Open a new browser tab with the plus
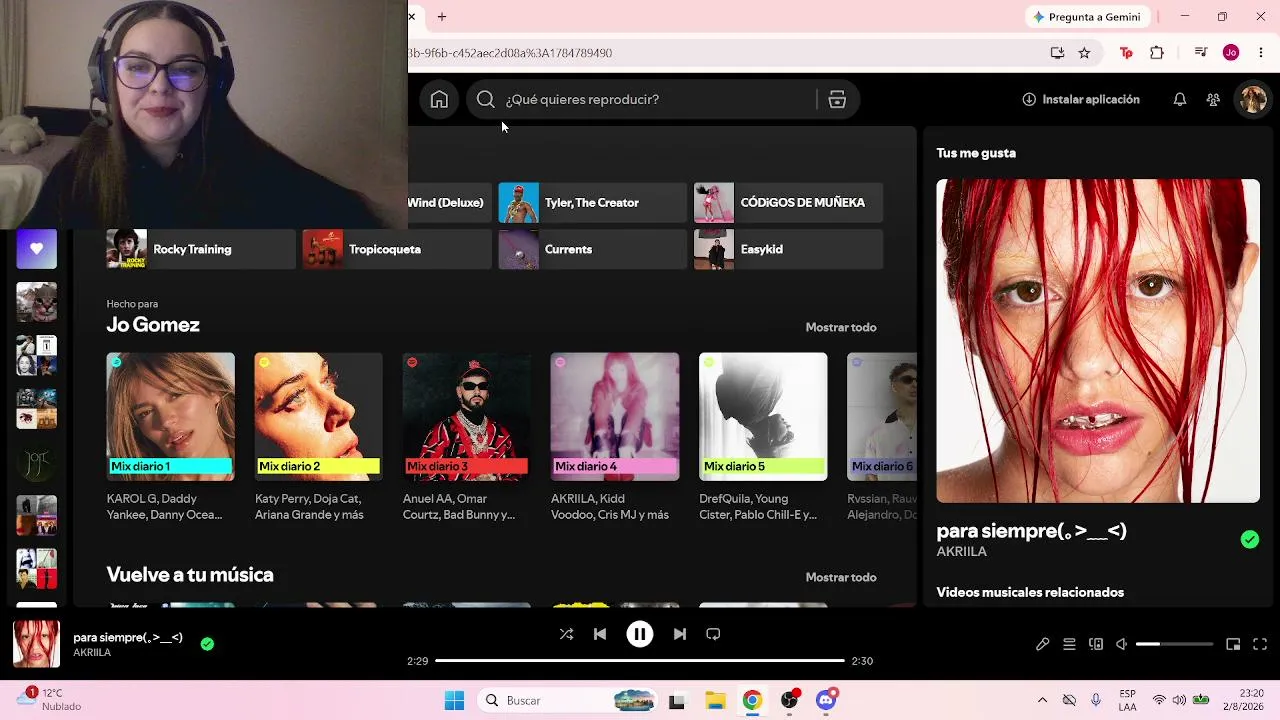 click(442, 16)
